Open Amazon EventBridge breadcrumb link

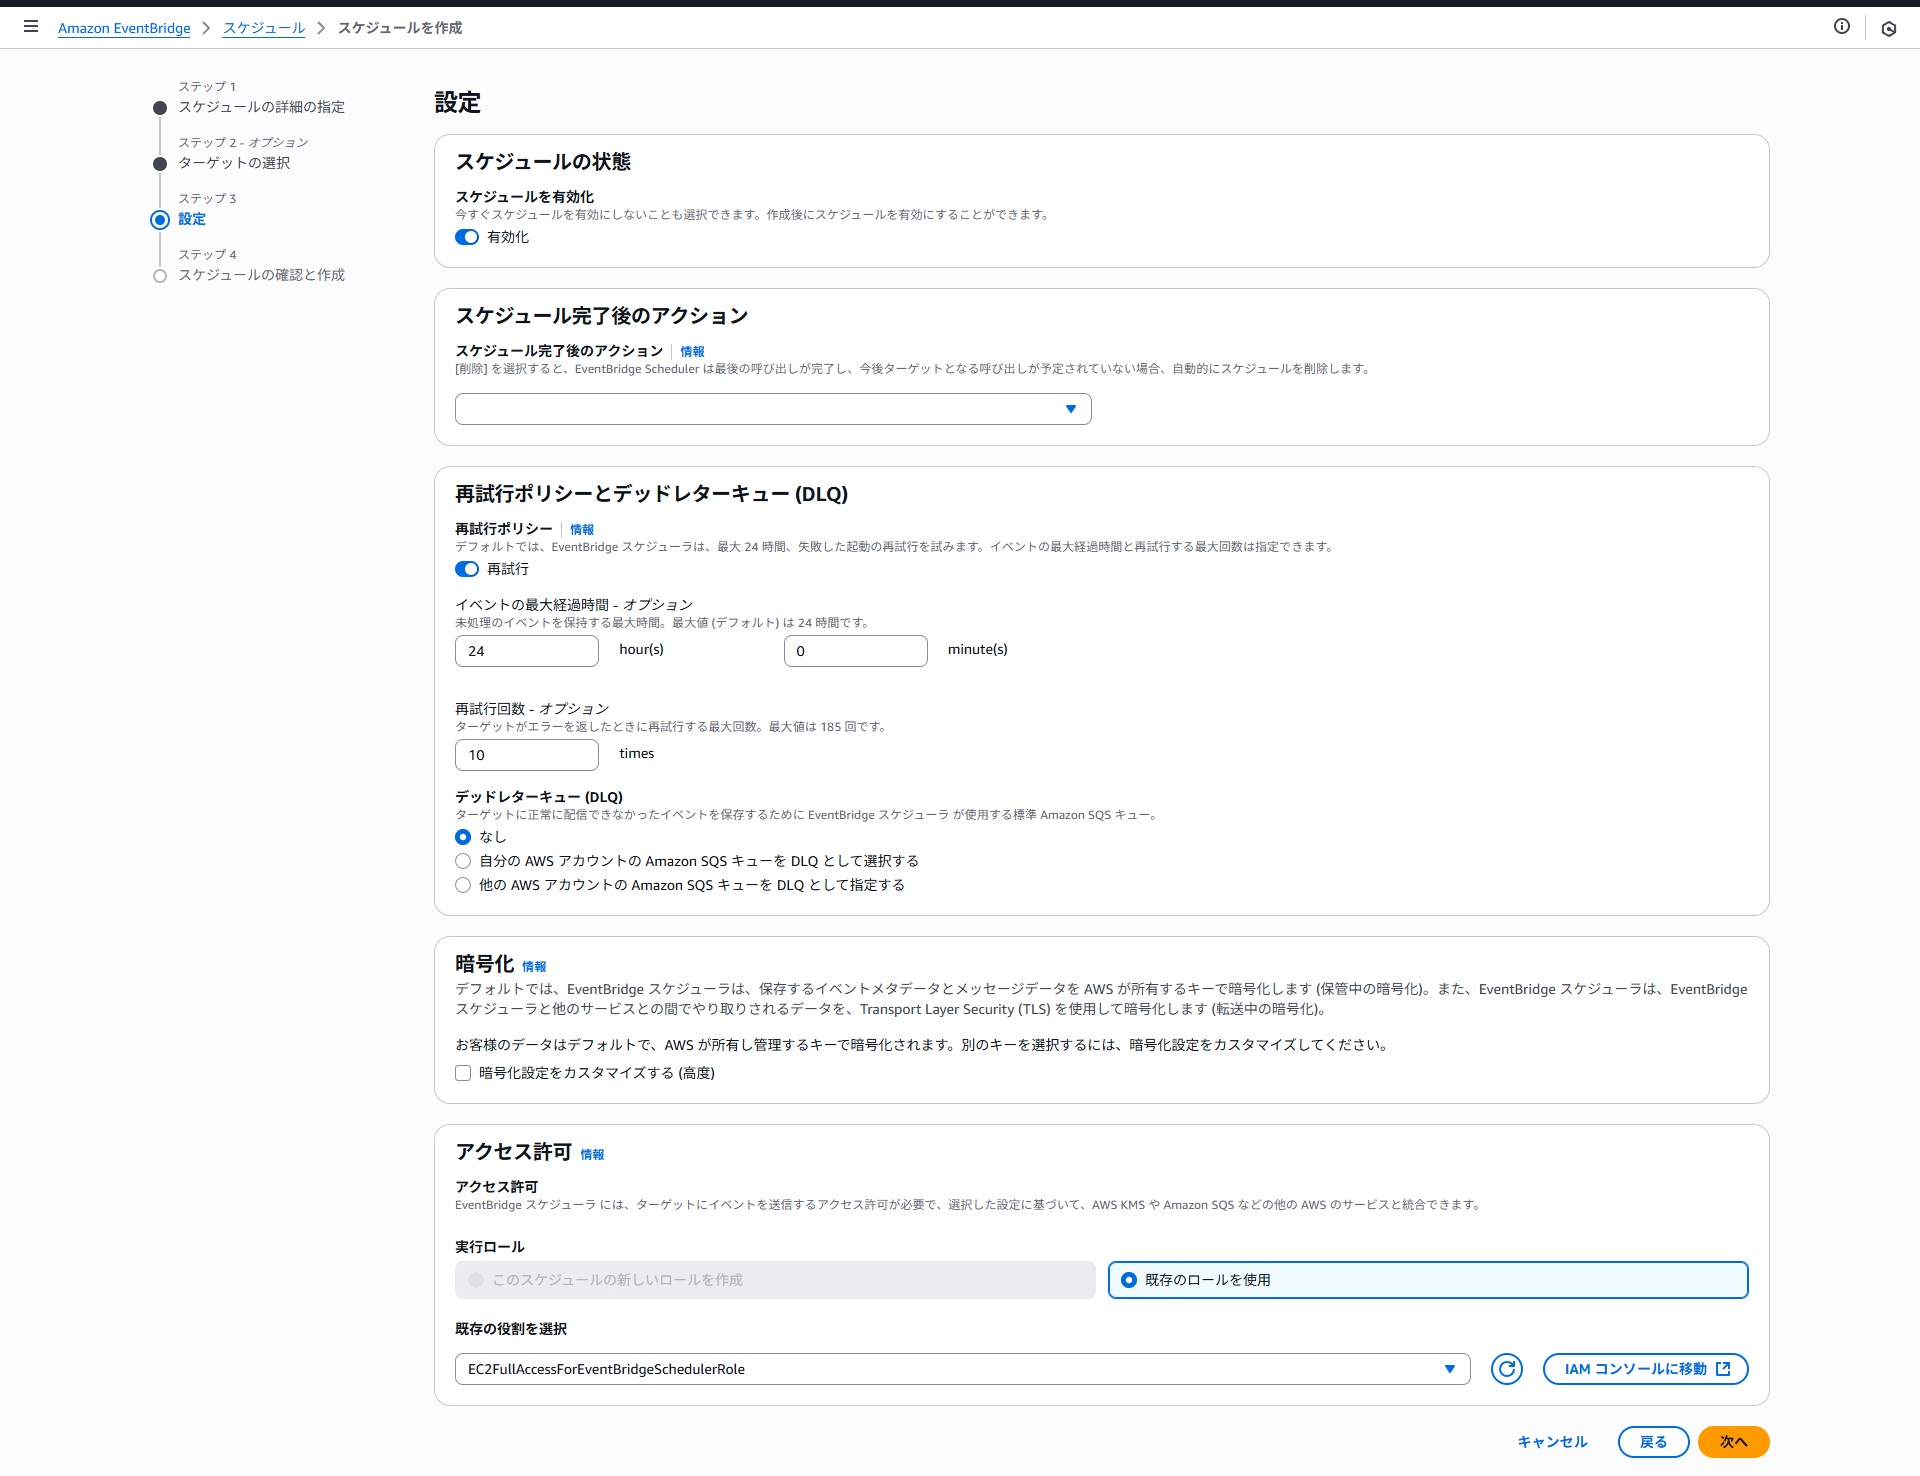click(x=124, y=28)
